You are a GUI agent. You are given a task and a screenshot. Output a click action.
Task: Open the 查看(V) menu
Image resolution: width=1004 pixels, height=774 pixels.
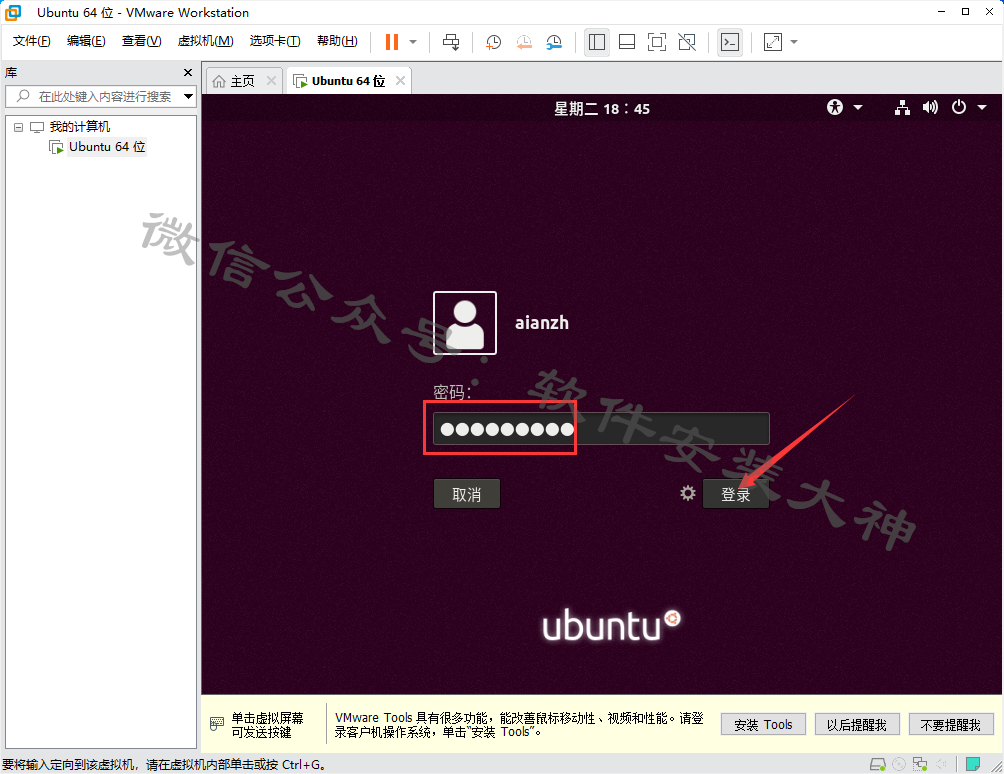tap(142, 42)
